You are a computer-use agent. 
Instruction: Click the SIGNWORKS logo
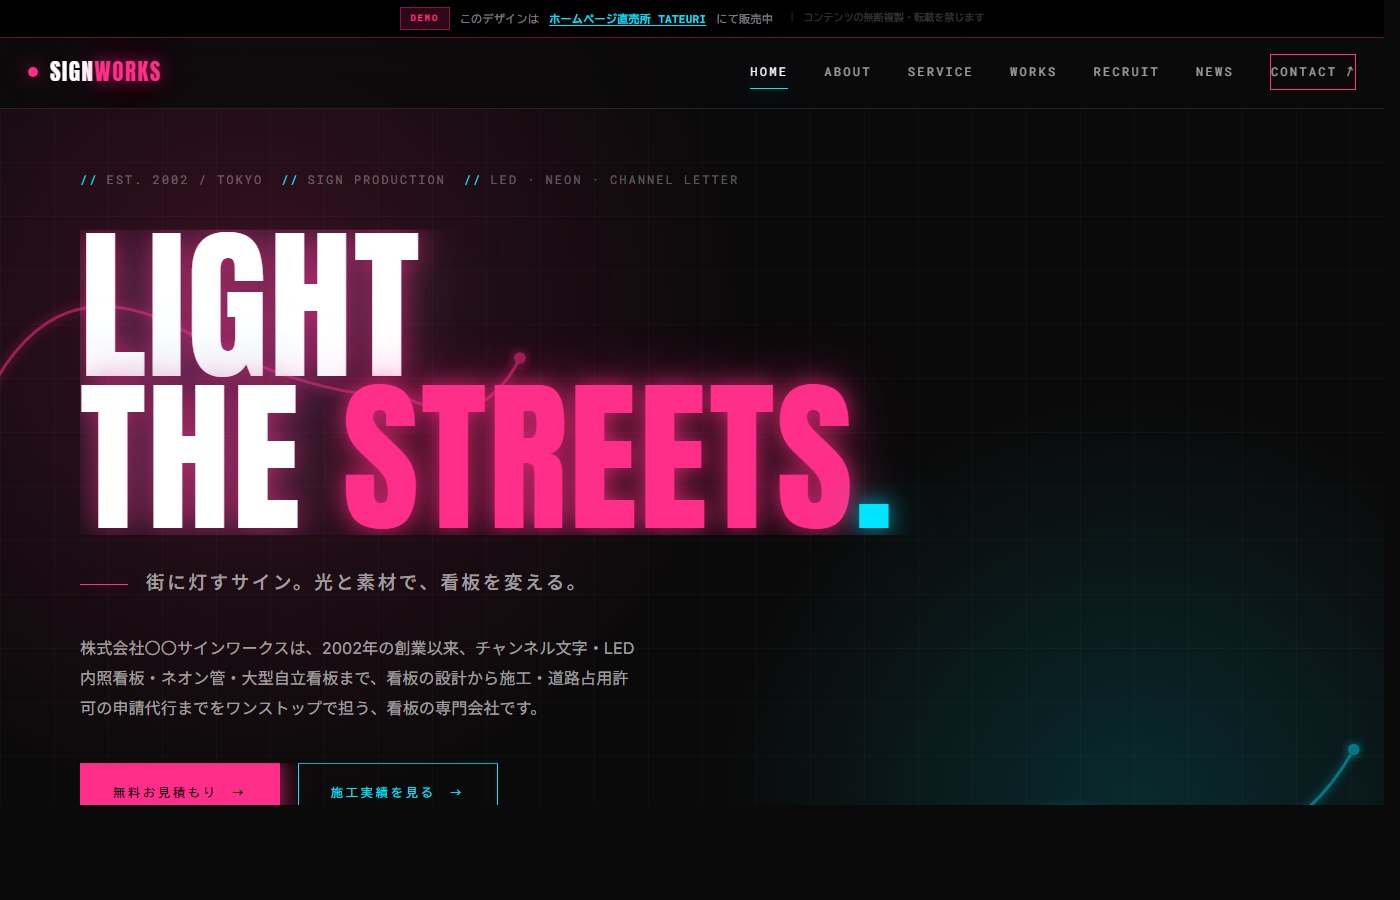point(95,72)
